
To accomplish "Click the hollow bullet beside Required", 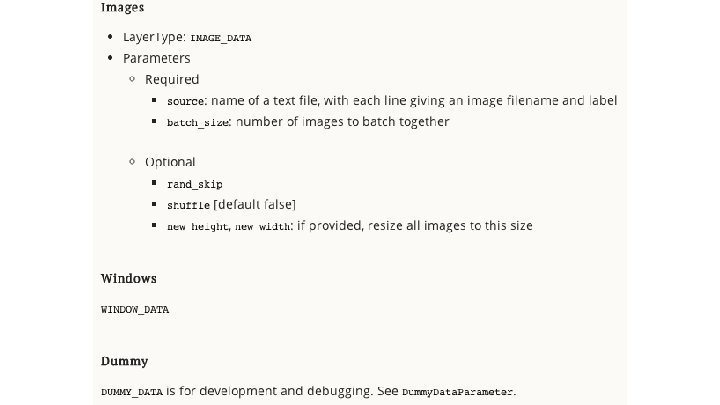I will 132,79.
